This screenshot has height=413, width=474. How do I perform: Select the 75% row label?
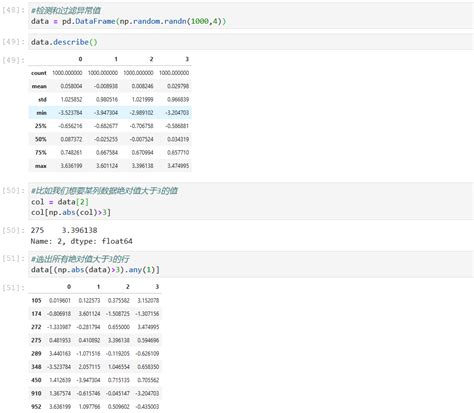coord(41,152)
